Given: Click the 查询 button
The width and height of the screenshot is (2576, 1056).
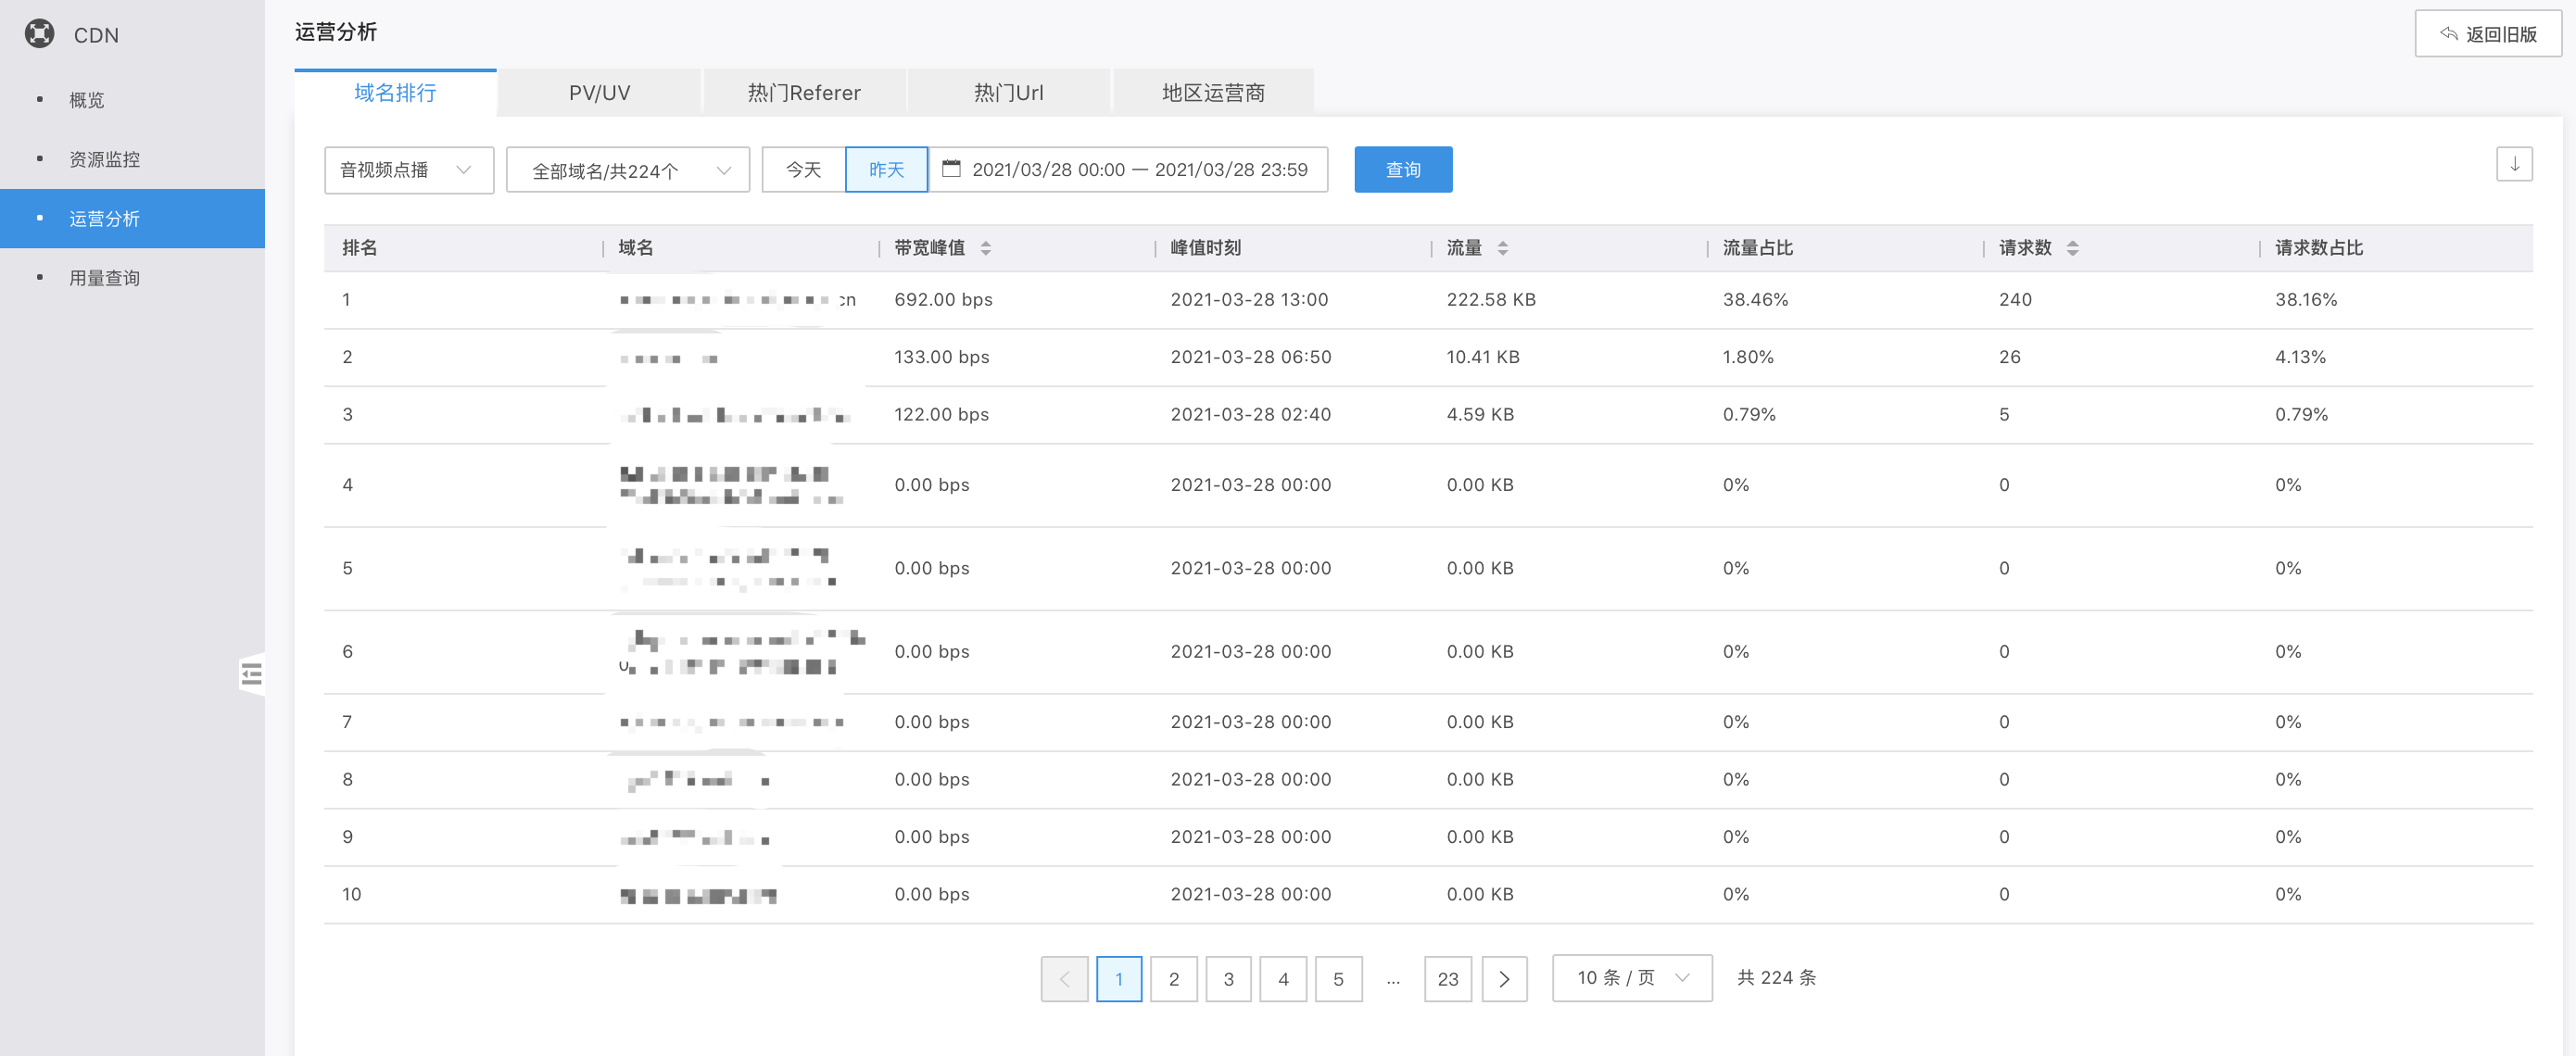Looking at the screenshot, I should 1402,169.
